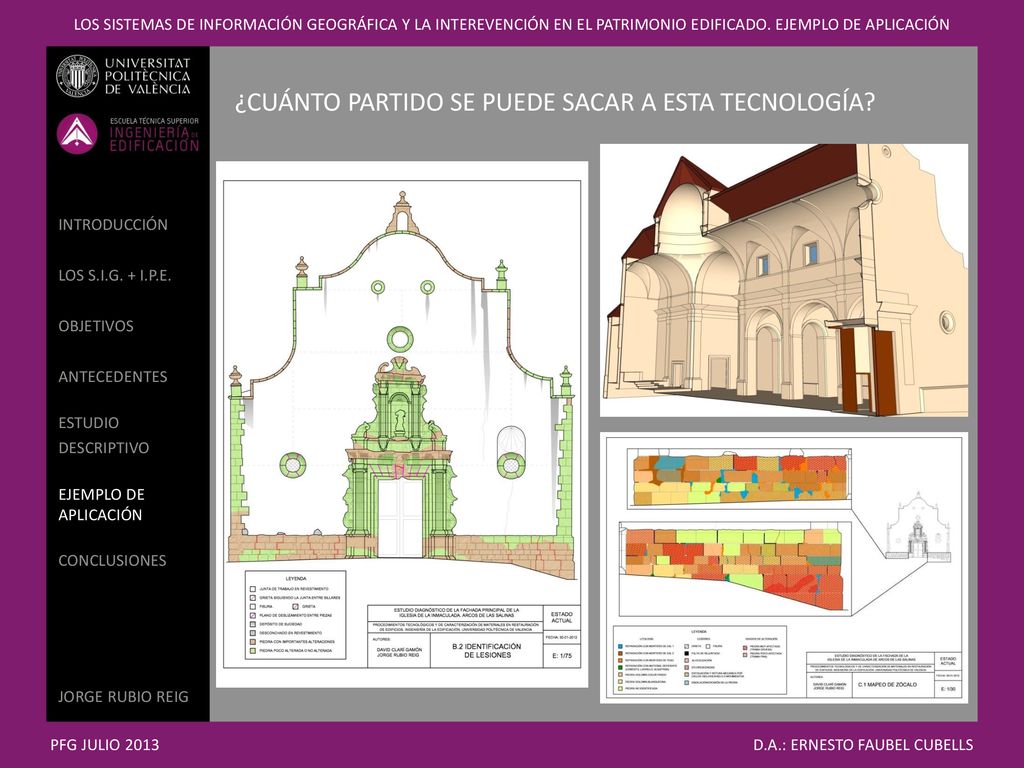Go to the CONCLUSIONES section
Viewport: 1024px width, 768px height.
point(112,560)
